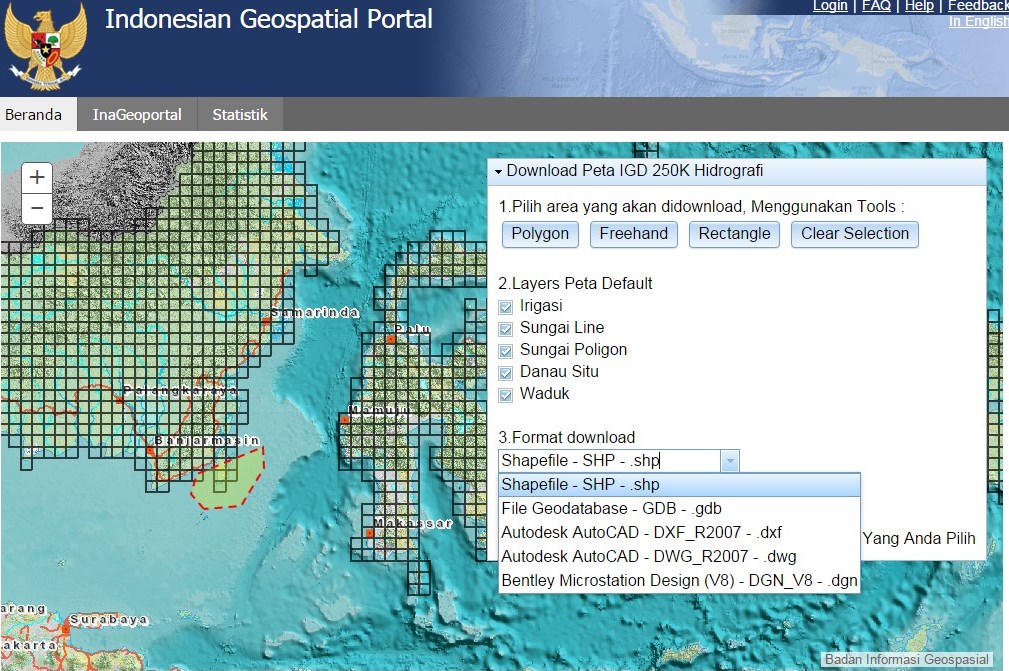Screen dimensions: 1009x671
Task: Uncheck the Danau Situ layer
Action: [x=507, y=372]
